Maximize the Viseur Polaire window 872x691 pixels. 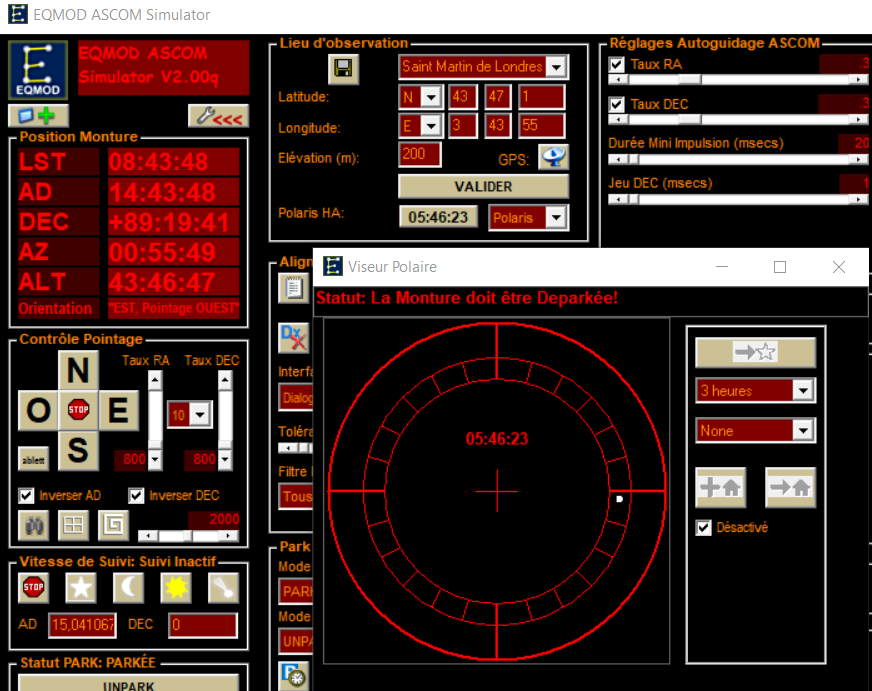(x=780, y=267)
